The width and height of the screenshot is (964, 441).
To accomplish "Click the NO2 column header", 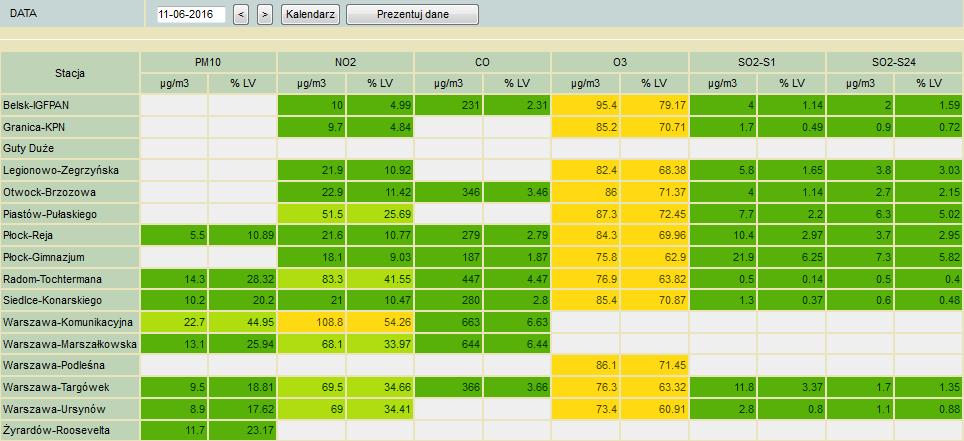I will tap(346, 63).
